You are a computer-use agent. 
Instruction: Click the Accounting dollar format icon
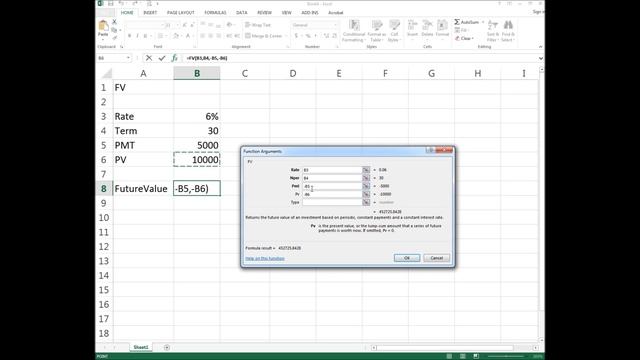(x=296, y=36)
